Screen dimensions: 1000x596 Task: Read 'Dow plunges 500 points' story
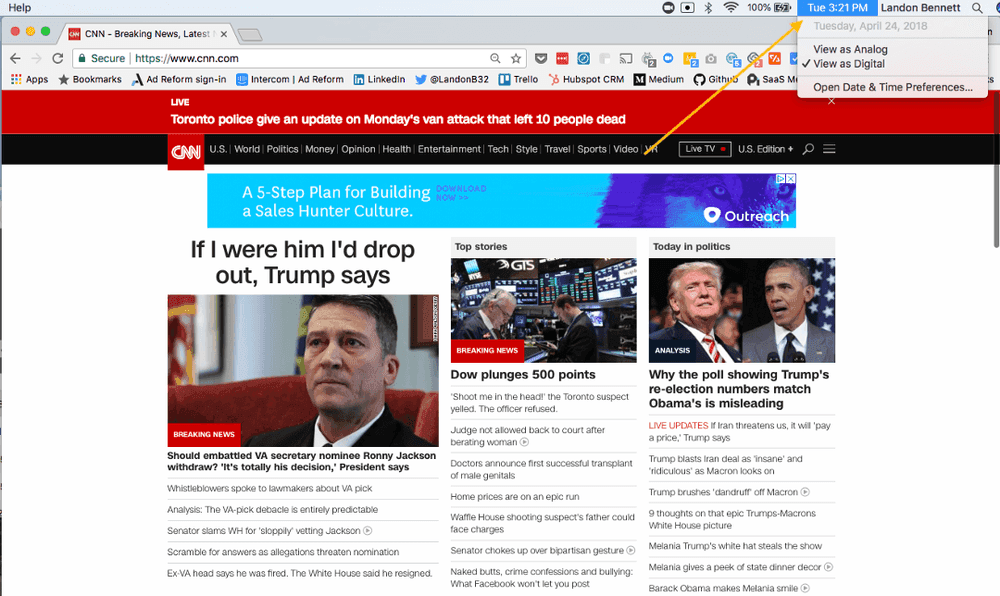(x=523, y=375)
